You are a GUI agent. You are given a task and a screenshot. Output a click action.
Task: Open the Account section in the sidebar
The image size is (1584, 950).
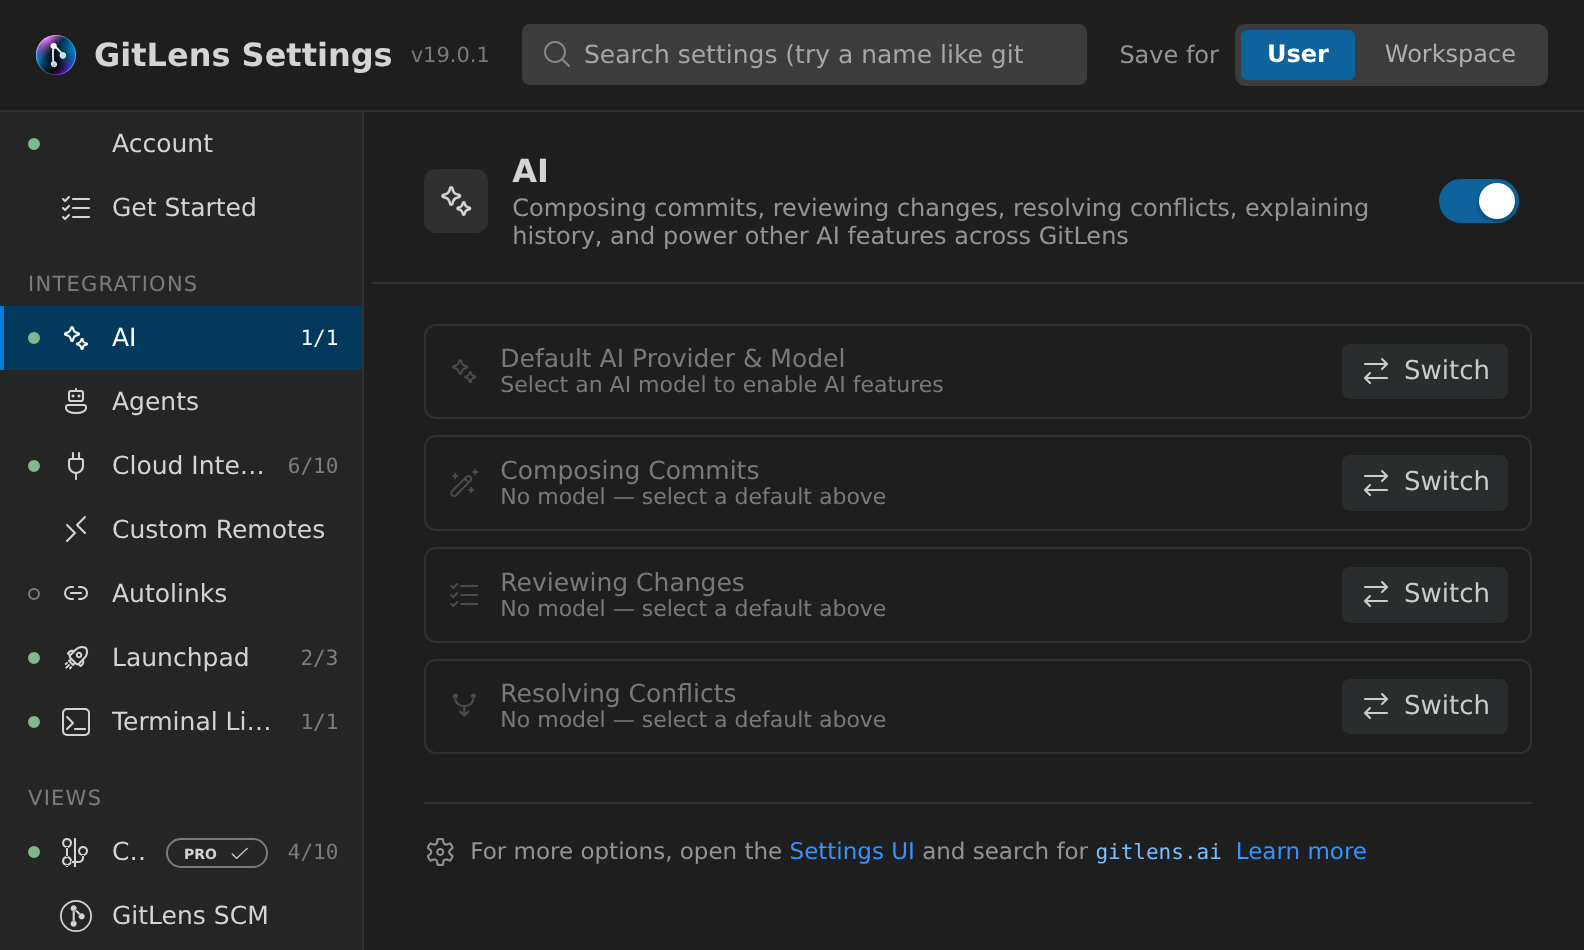pos(181,144)
